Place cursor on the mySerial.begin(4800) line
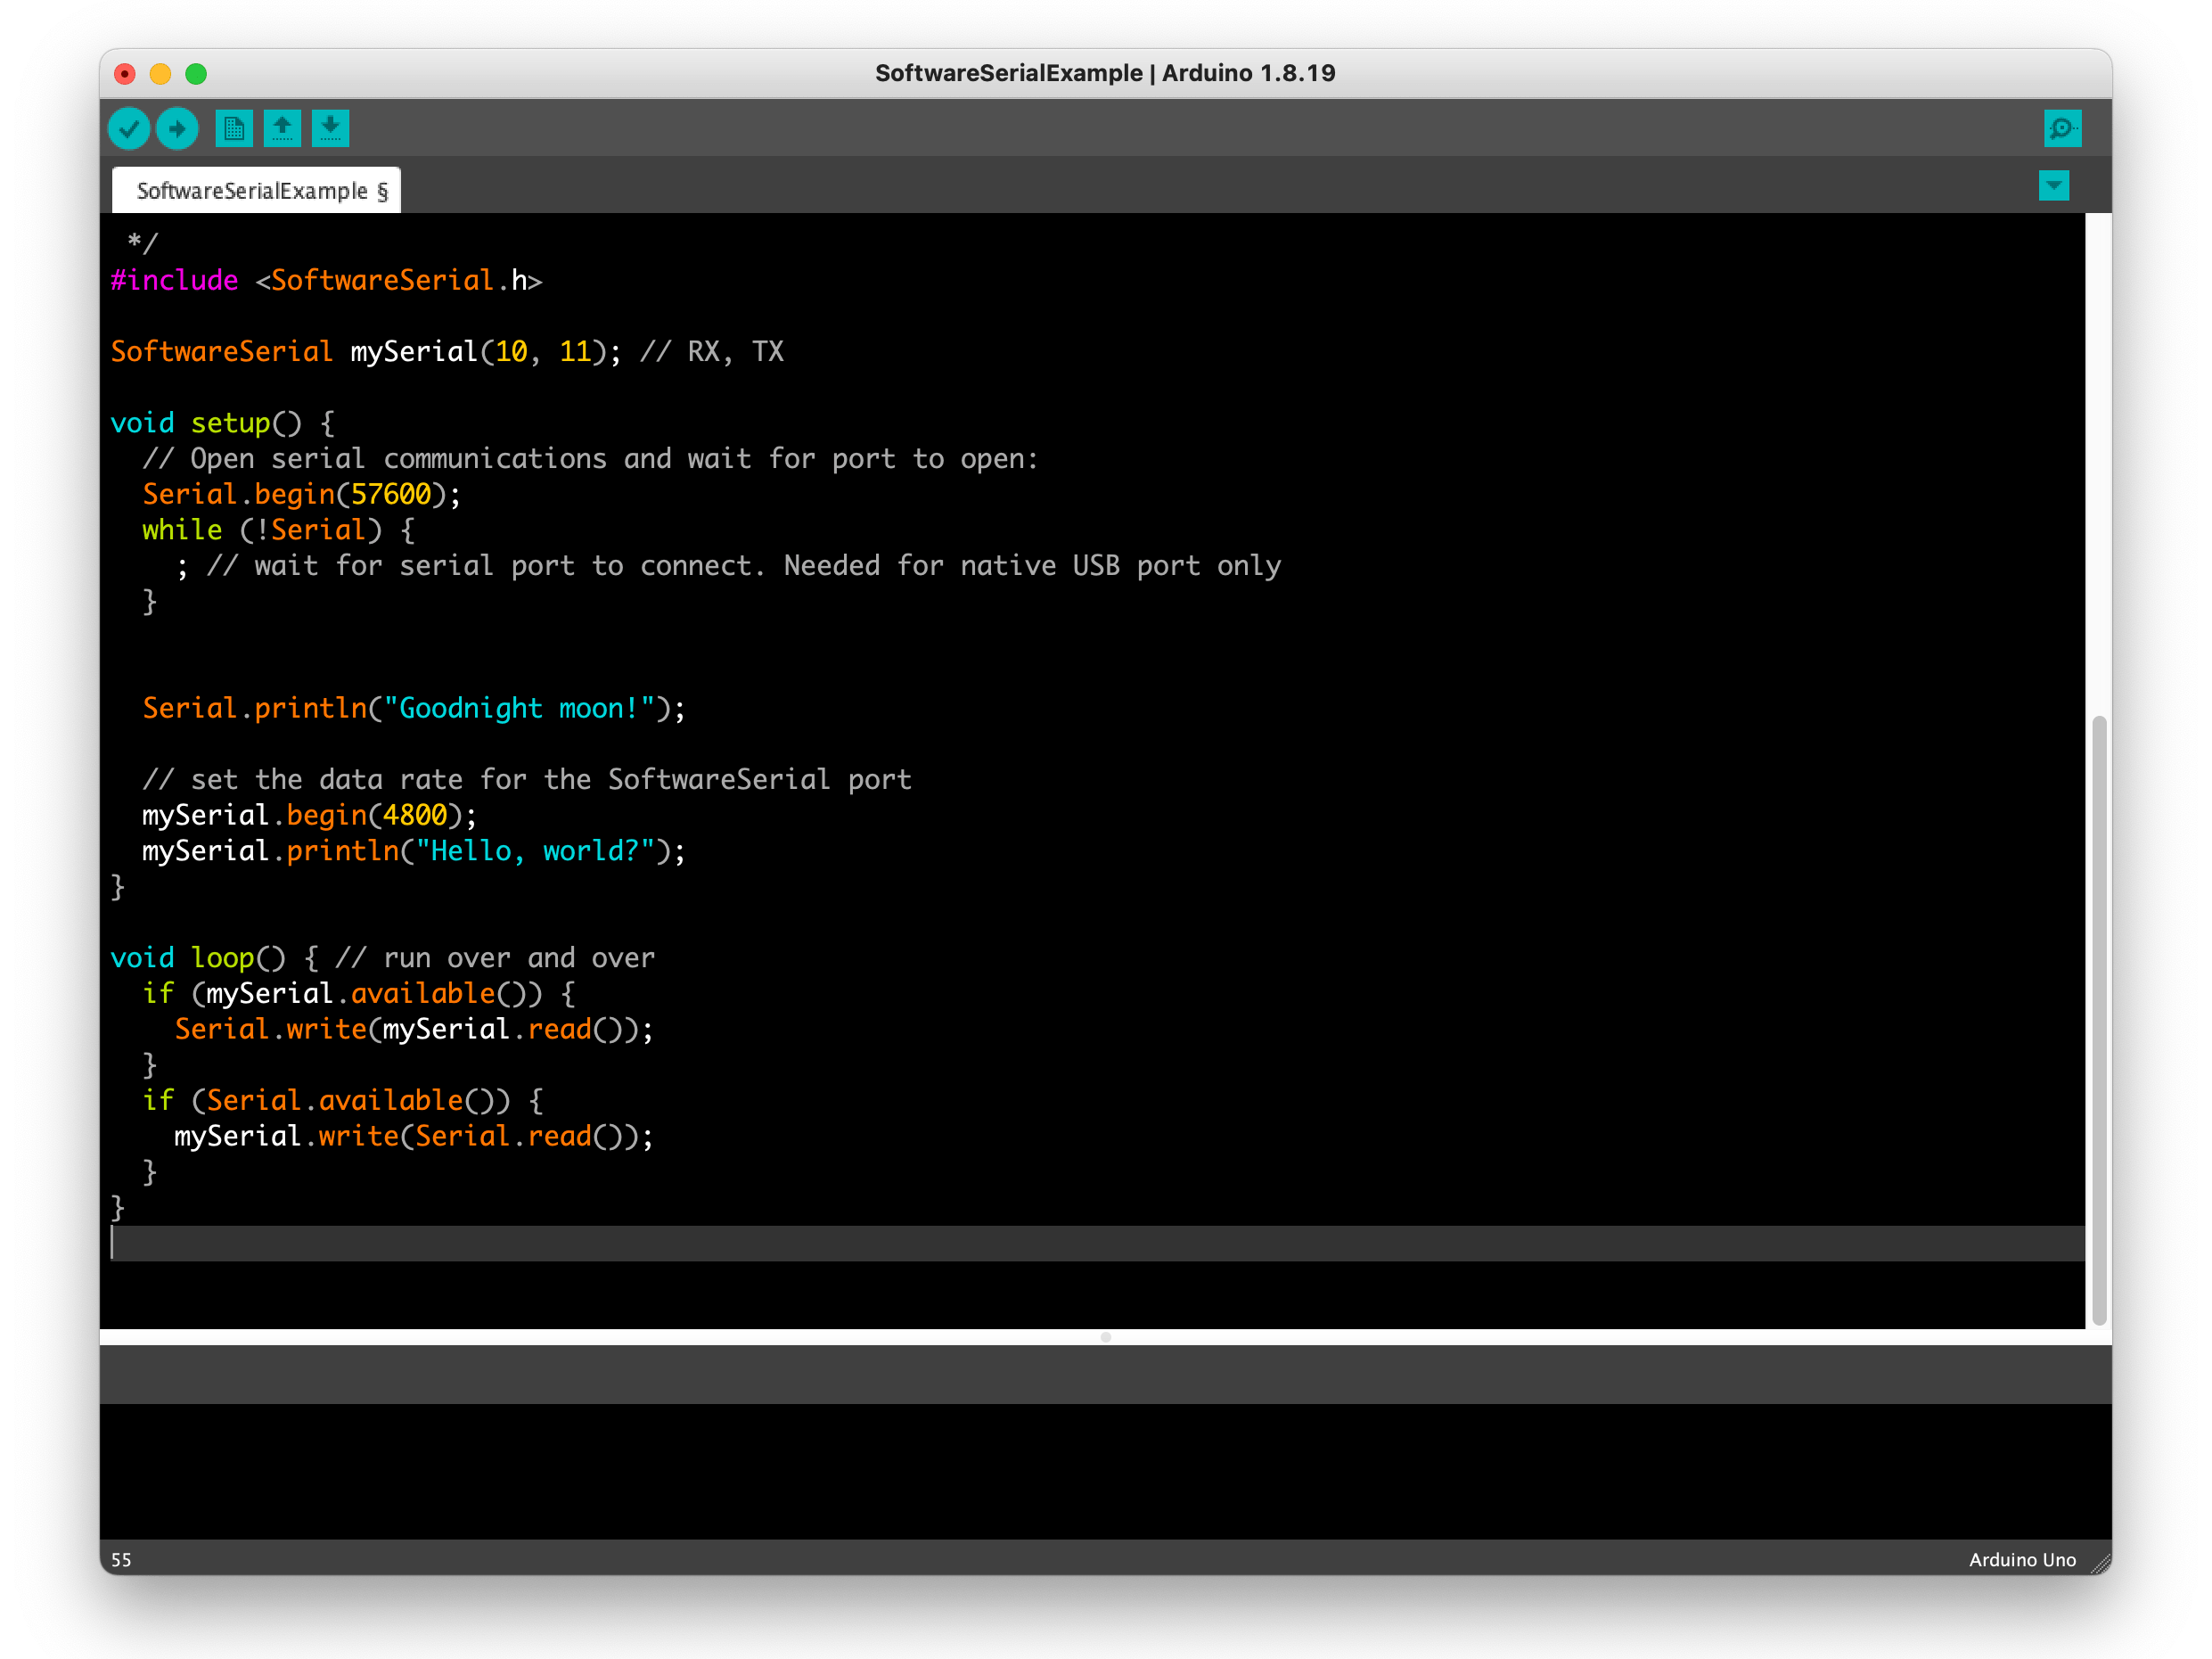The width and height of the screenshot is (2212, 1659). tap(308, 815)
